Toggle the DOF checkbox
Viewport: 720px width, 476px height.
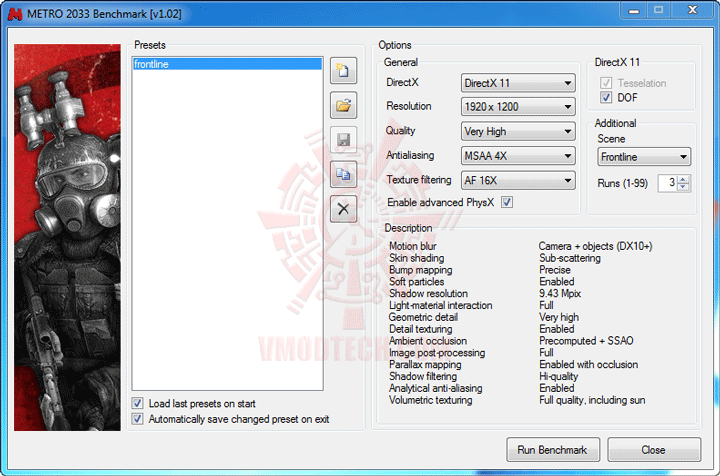point(606,97)
